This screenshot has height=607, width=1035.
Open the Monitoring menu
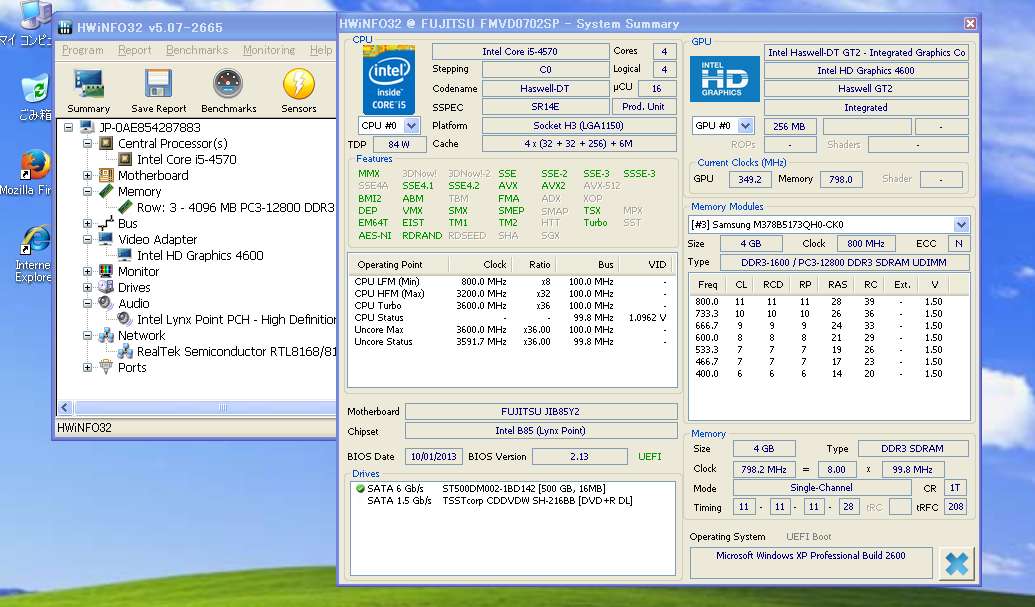[268, 50]
